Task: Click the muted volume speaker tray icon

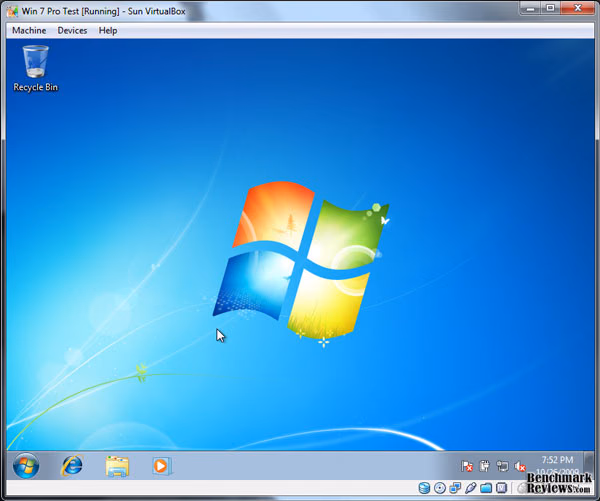Action: pyautogui.click(x=520, y=466)
